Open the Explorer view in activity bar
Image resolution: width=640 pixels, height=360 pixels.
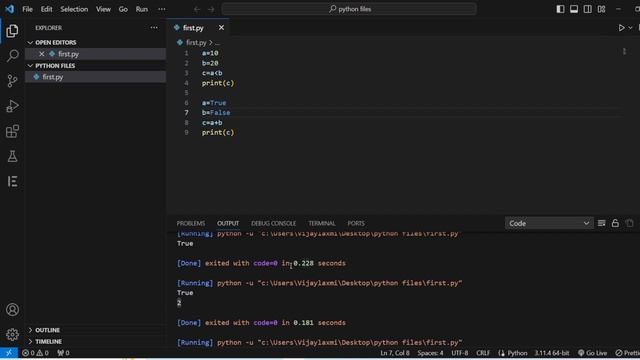click(x=12, y=31)
